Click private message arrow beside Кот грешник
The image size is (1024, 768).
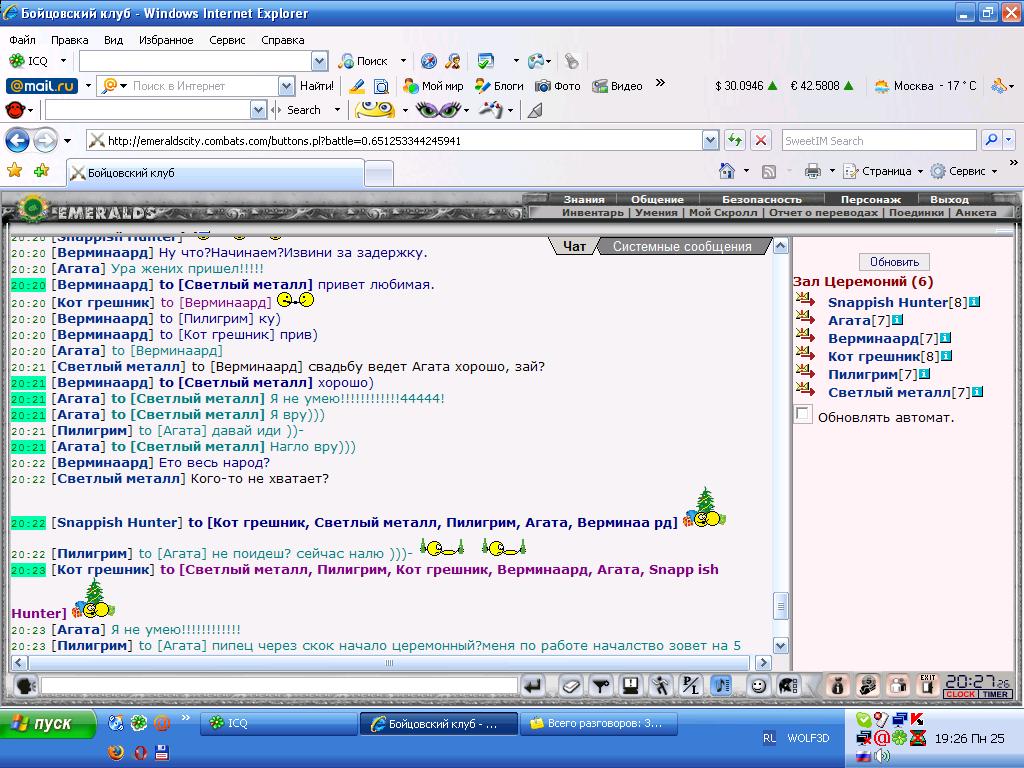806,355
